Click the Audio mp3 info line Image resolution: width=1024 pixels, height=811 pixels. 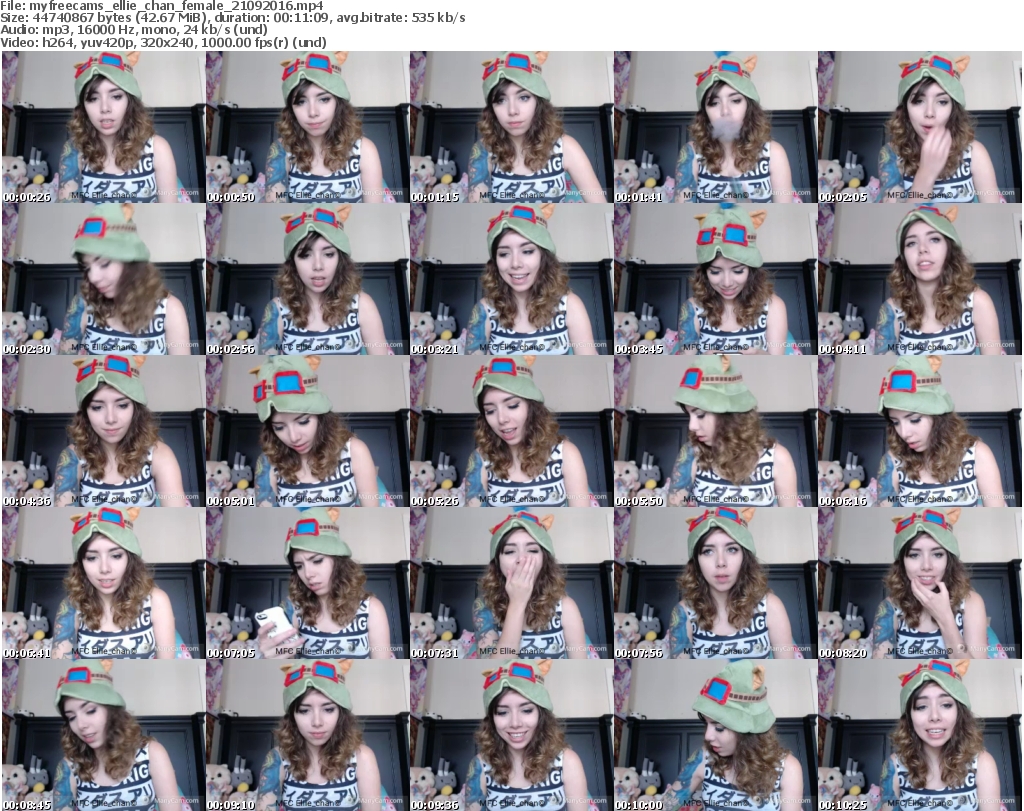134,31
